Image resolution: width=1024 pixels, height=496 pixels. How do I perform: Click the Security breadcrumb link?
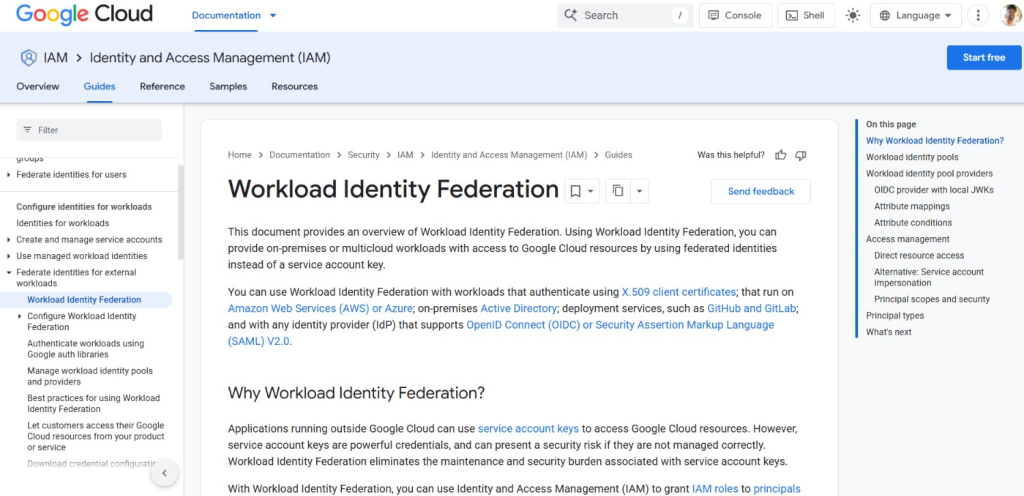pyautogui.click(x=363, y=155)
